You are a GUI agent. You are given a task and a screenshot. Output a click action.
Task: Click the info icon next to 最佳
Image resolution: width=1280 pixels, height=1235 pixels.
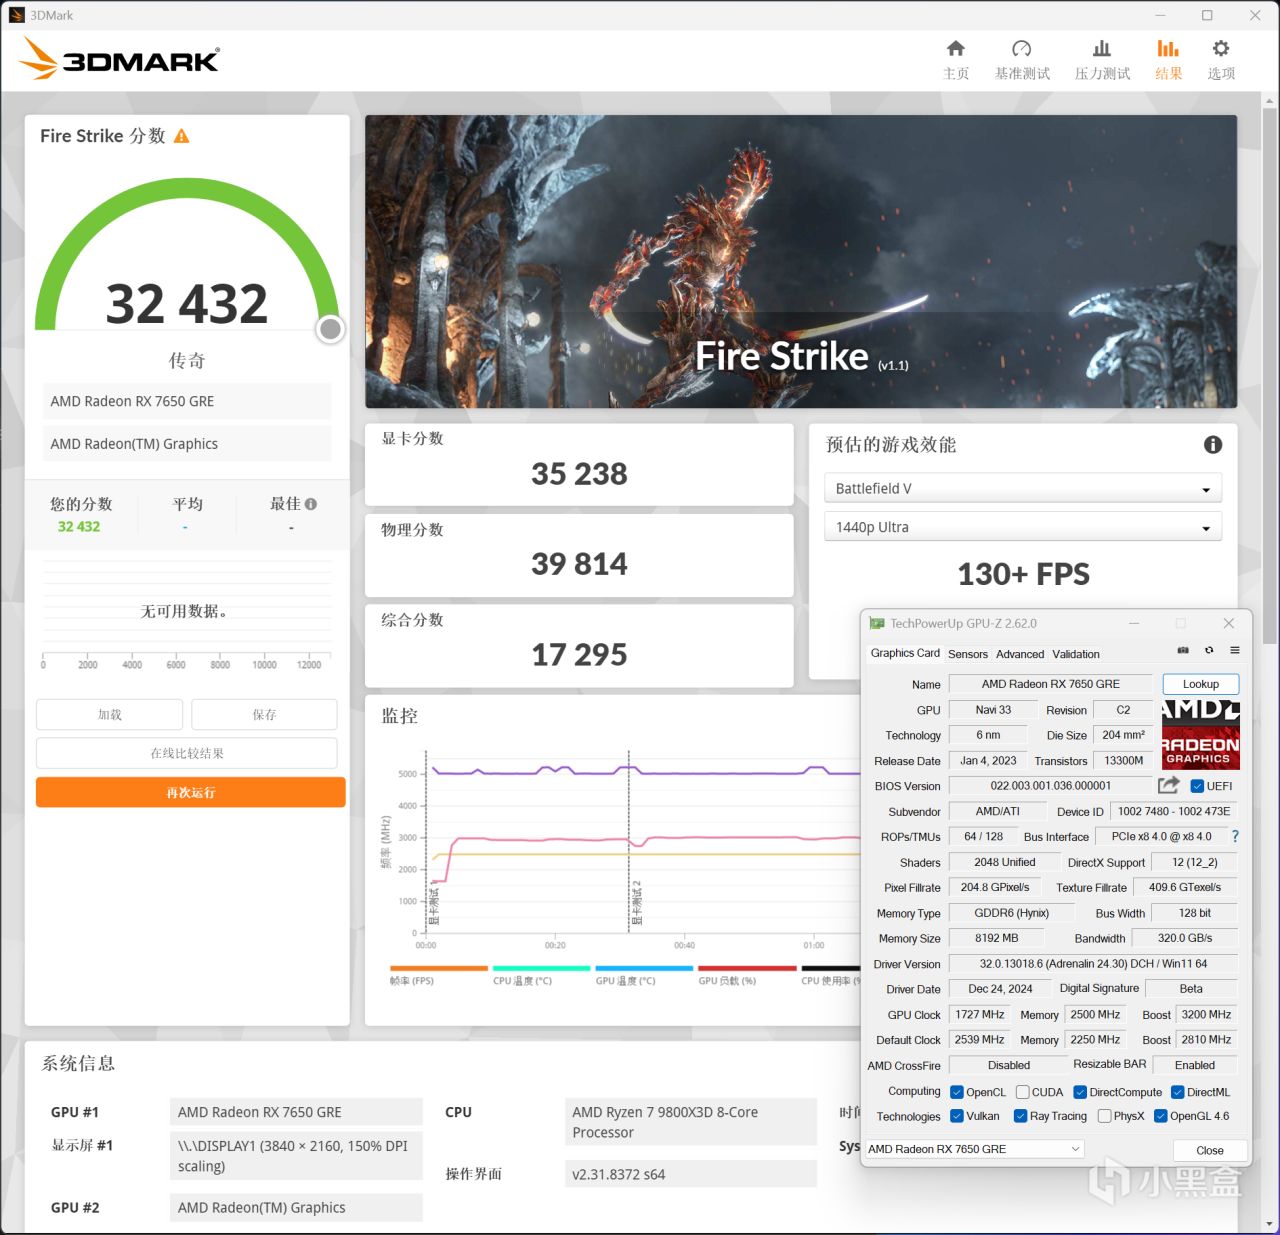pos(311,504)
